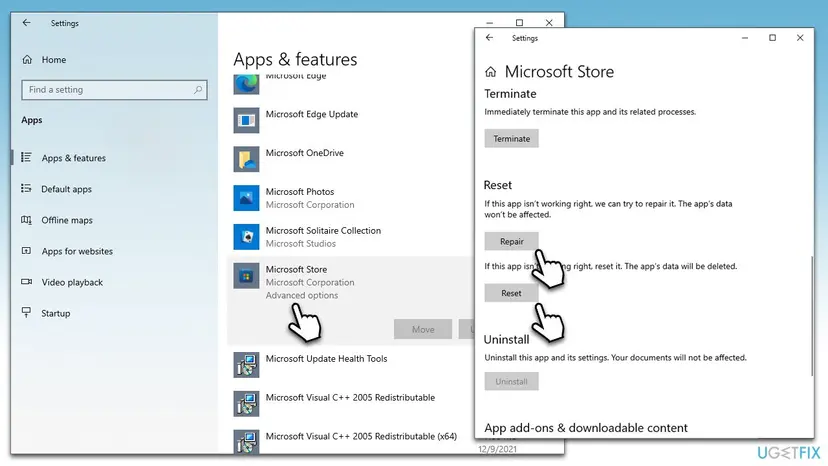828x466 pixels.
Task: Select Microsoft Update Health Tools text
Action: [326, 359]
